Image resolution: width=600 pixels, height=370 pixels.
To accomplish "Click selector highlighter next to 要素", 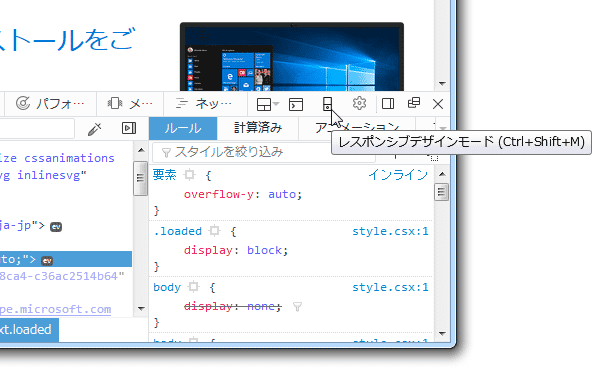I will click(189, 175).
